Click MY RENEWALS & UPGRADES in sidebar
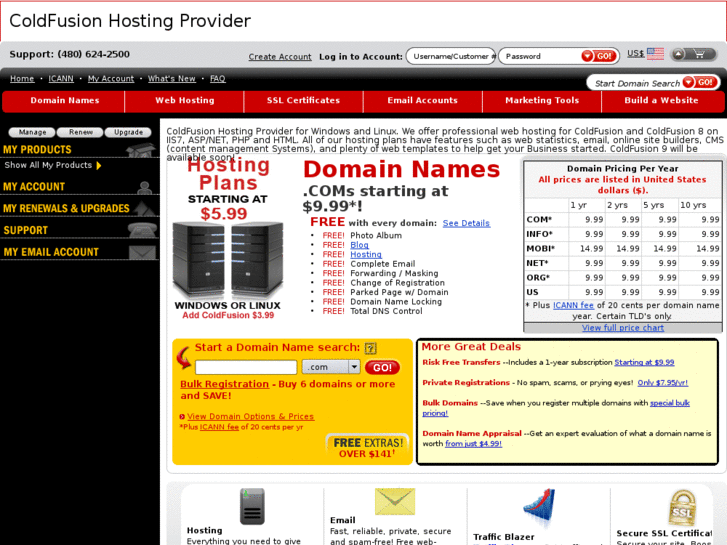The height and width of the screenshot is (545, 727). tap(66, 208)
